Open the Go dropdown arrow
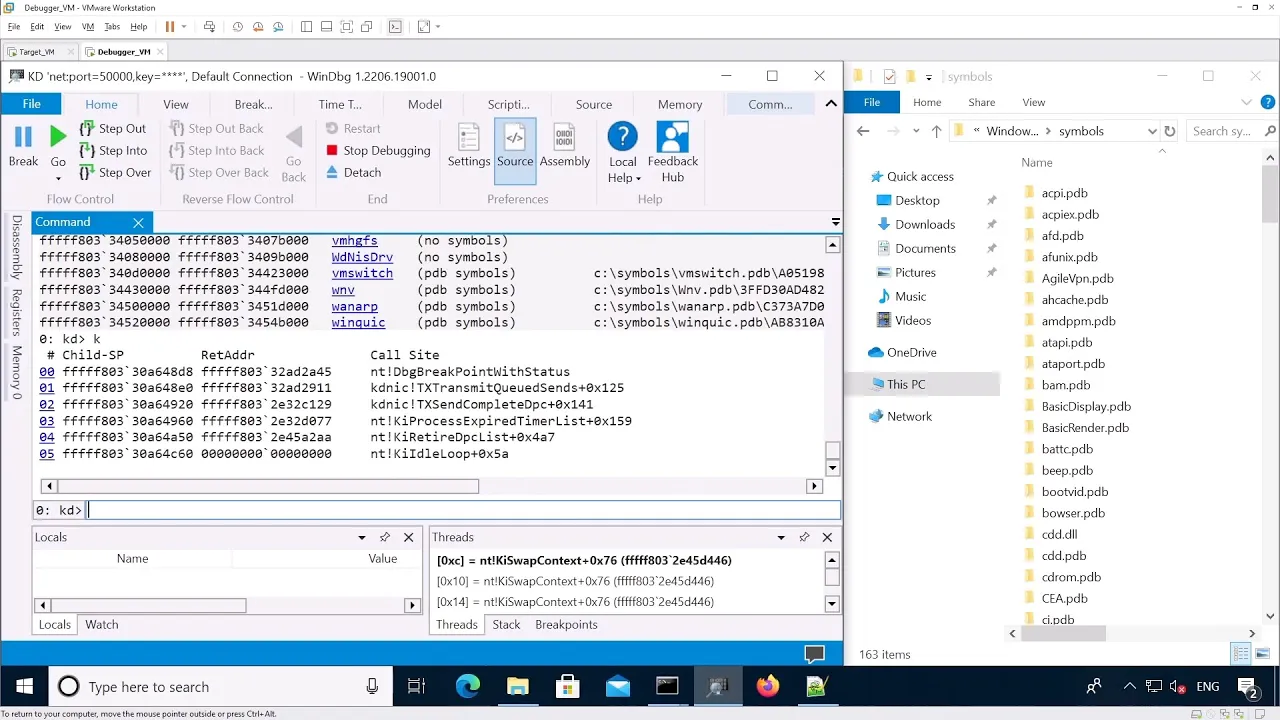Screen dimensions: 1280x720 click(x=58, y=179)
